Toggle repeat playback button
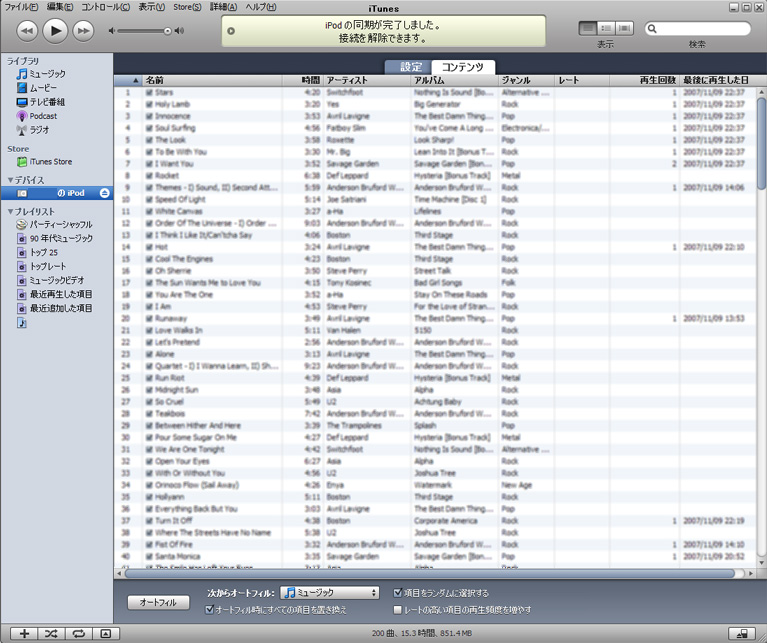 (x=78, y=634)
